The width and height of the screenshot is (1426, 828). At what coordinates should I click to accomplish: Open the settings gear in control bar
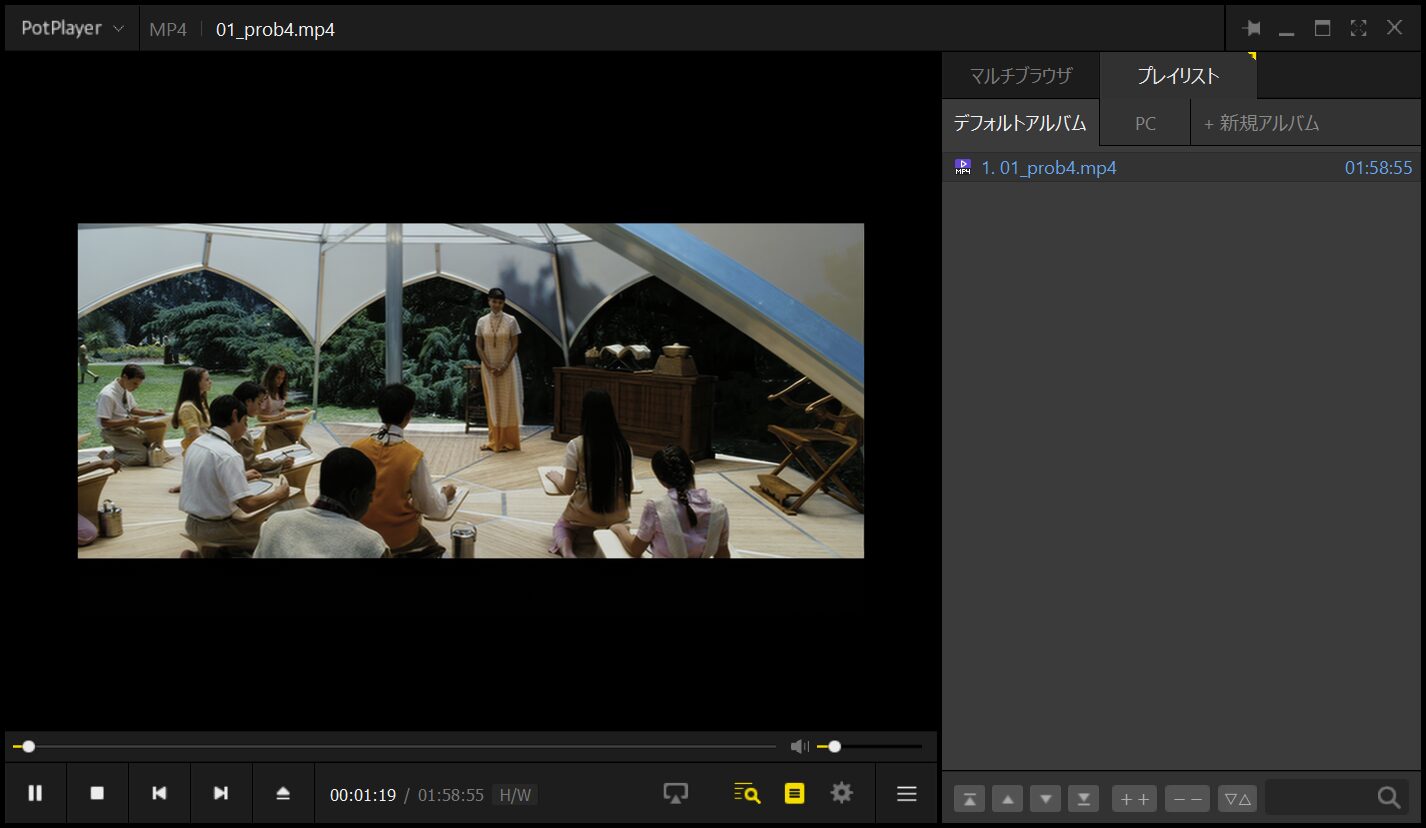pos(842,793)
